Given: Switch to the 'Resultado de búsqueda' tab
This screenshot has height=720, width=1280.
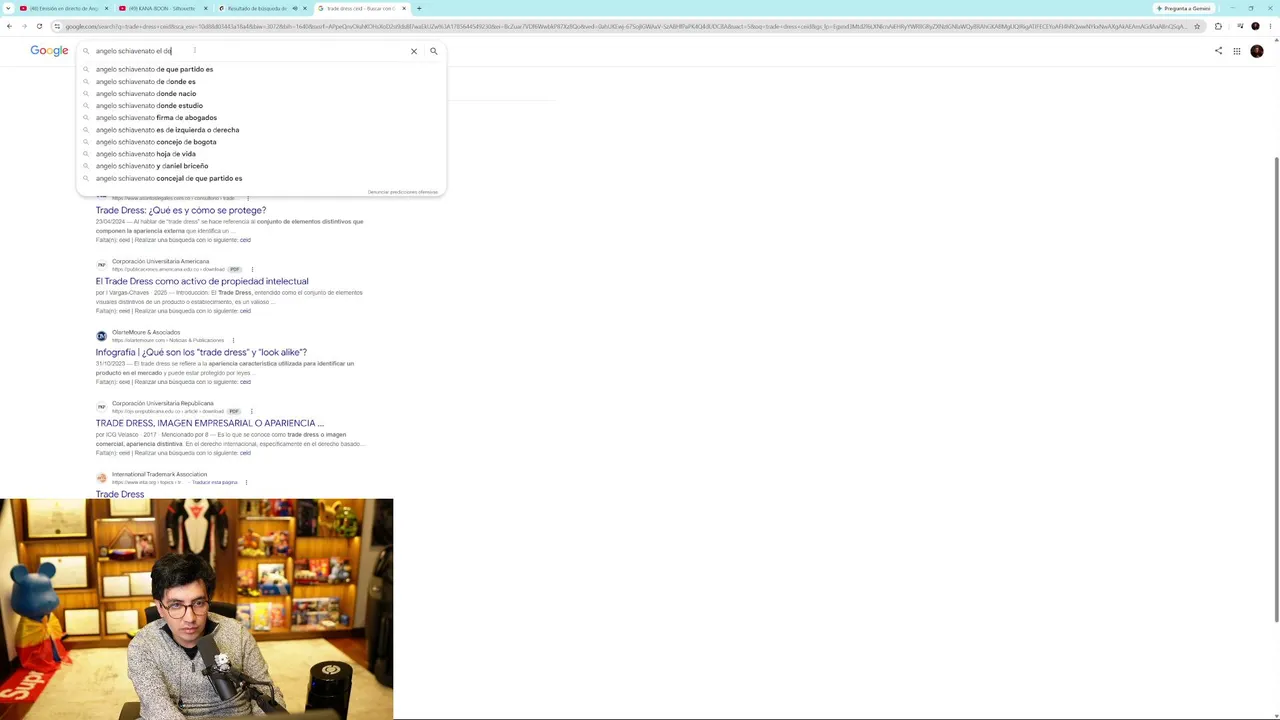Looking at the screenshot, I should [x=262, y=8].
